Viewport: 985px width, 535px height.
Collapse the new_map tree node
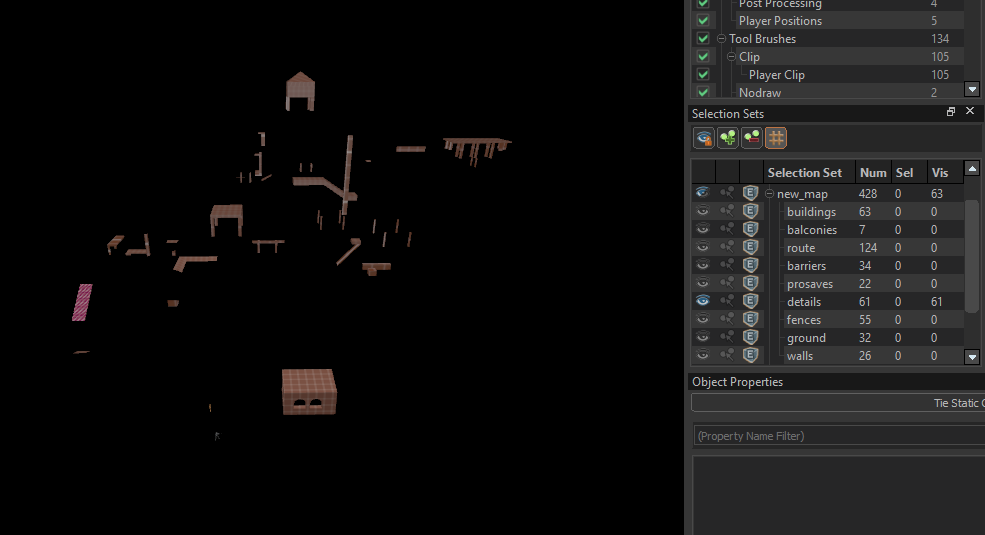770,193
